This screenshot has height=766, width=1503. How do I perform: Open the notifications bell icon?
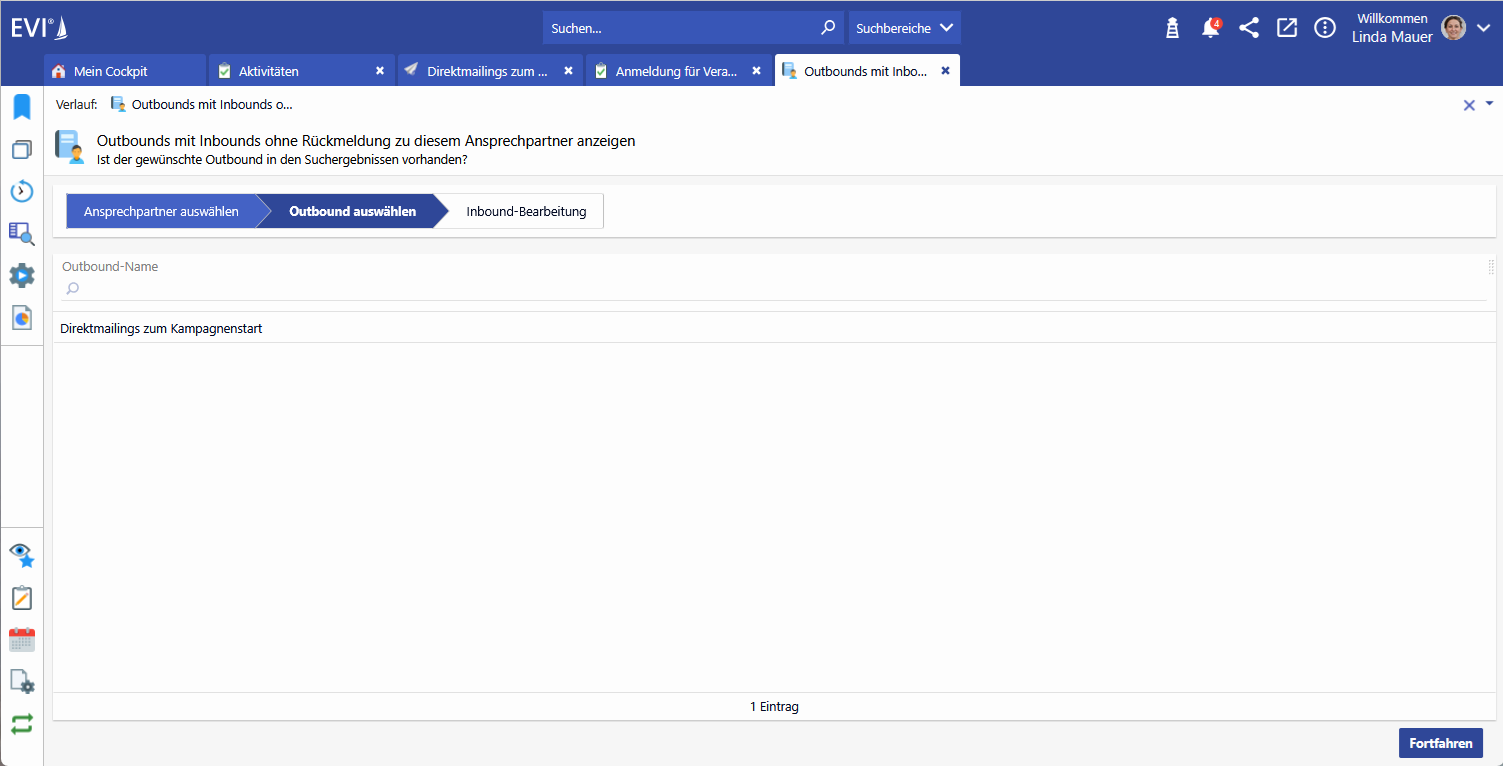tap(1210, 28)
